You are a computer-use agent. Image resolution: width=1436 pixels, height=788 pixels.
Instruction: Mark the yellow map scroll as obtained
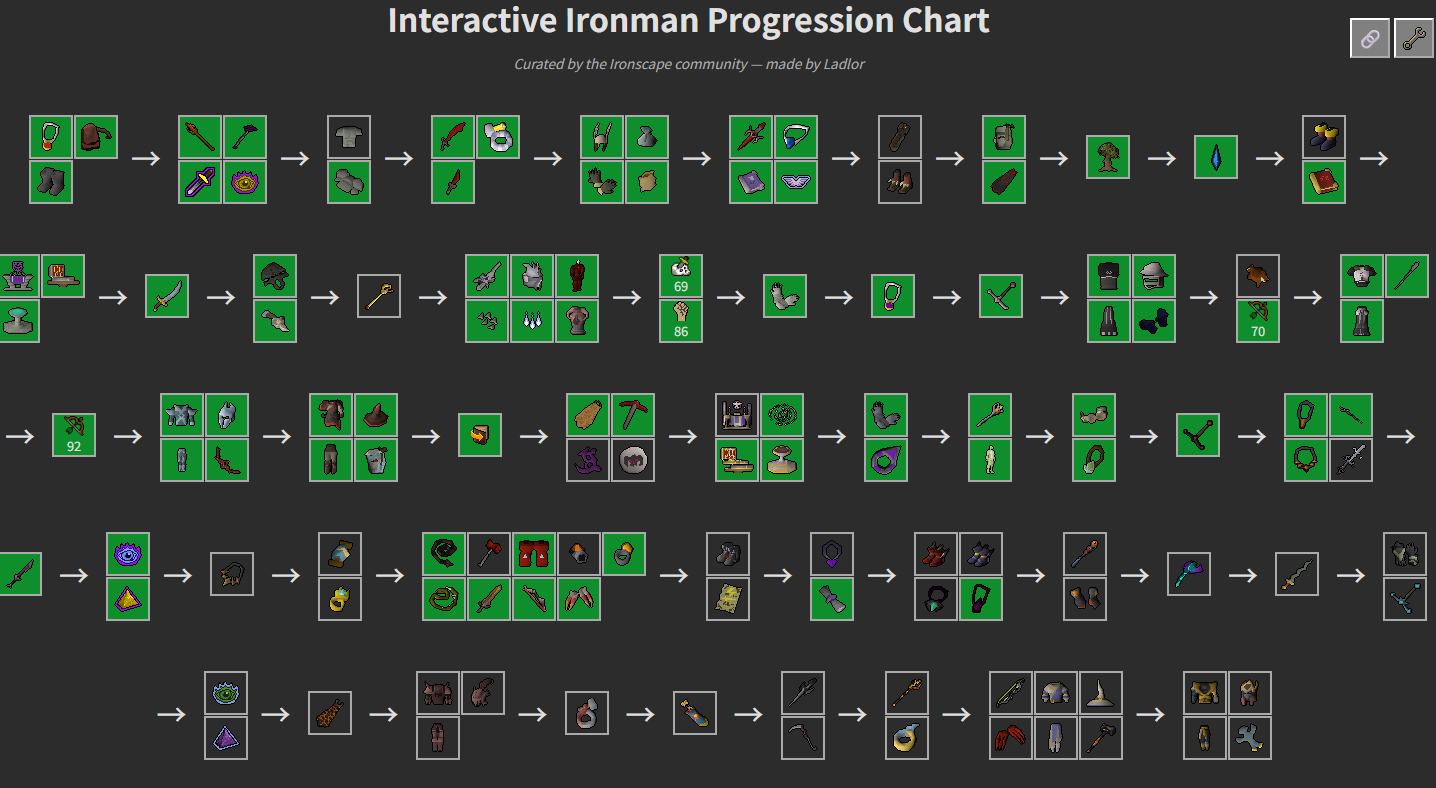(x=728, y=599)
